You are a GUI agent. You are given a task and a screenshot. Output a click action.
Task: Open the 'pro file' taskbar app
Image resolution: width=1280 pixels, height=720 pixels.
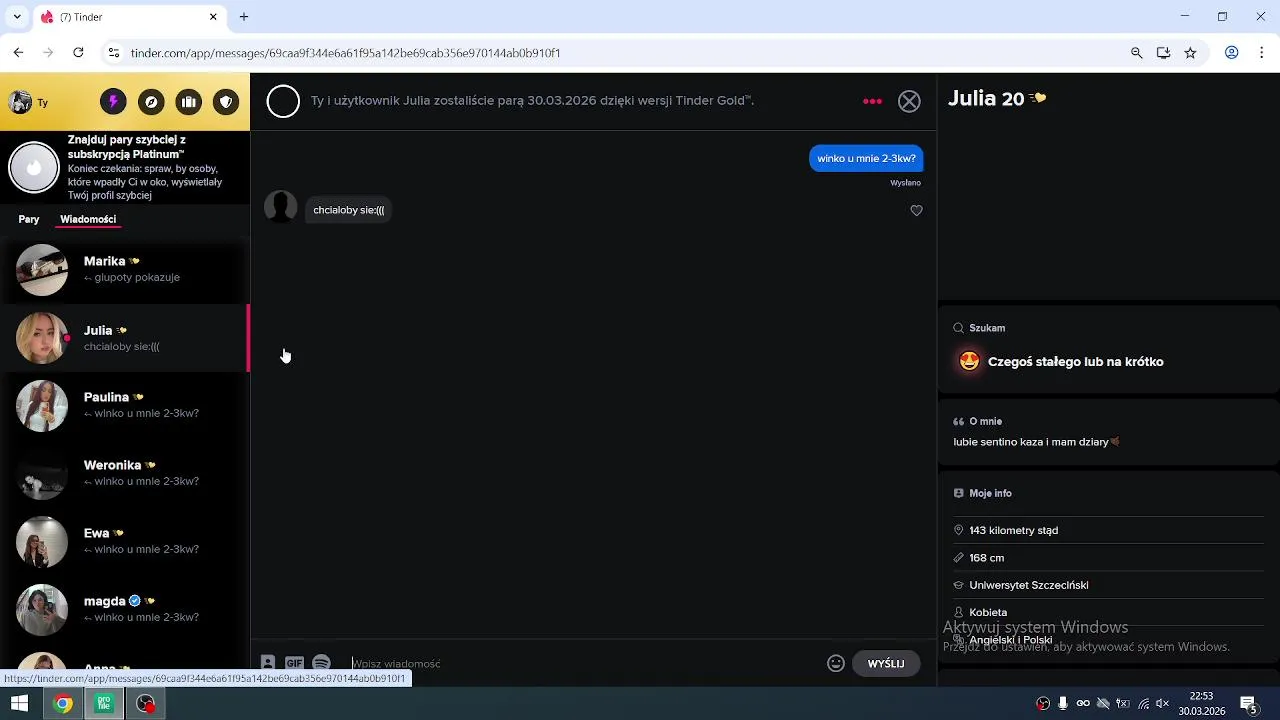point(104,704)
